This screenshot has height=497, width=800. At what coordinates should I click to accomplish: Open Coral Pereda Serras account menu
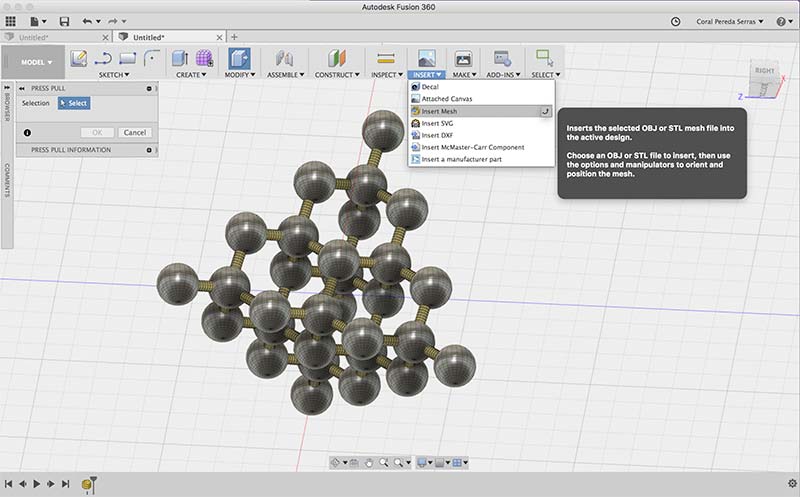click(x=730, y=21)
